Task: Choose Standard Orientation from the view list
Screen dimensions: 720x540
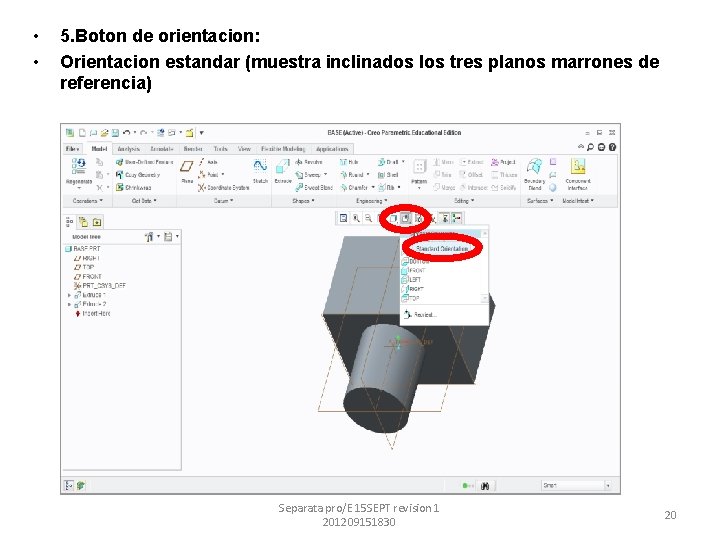Action: [442, 248]
